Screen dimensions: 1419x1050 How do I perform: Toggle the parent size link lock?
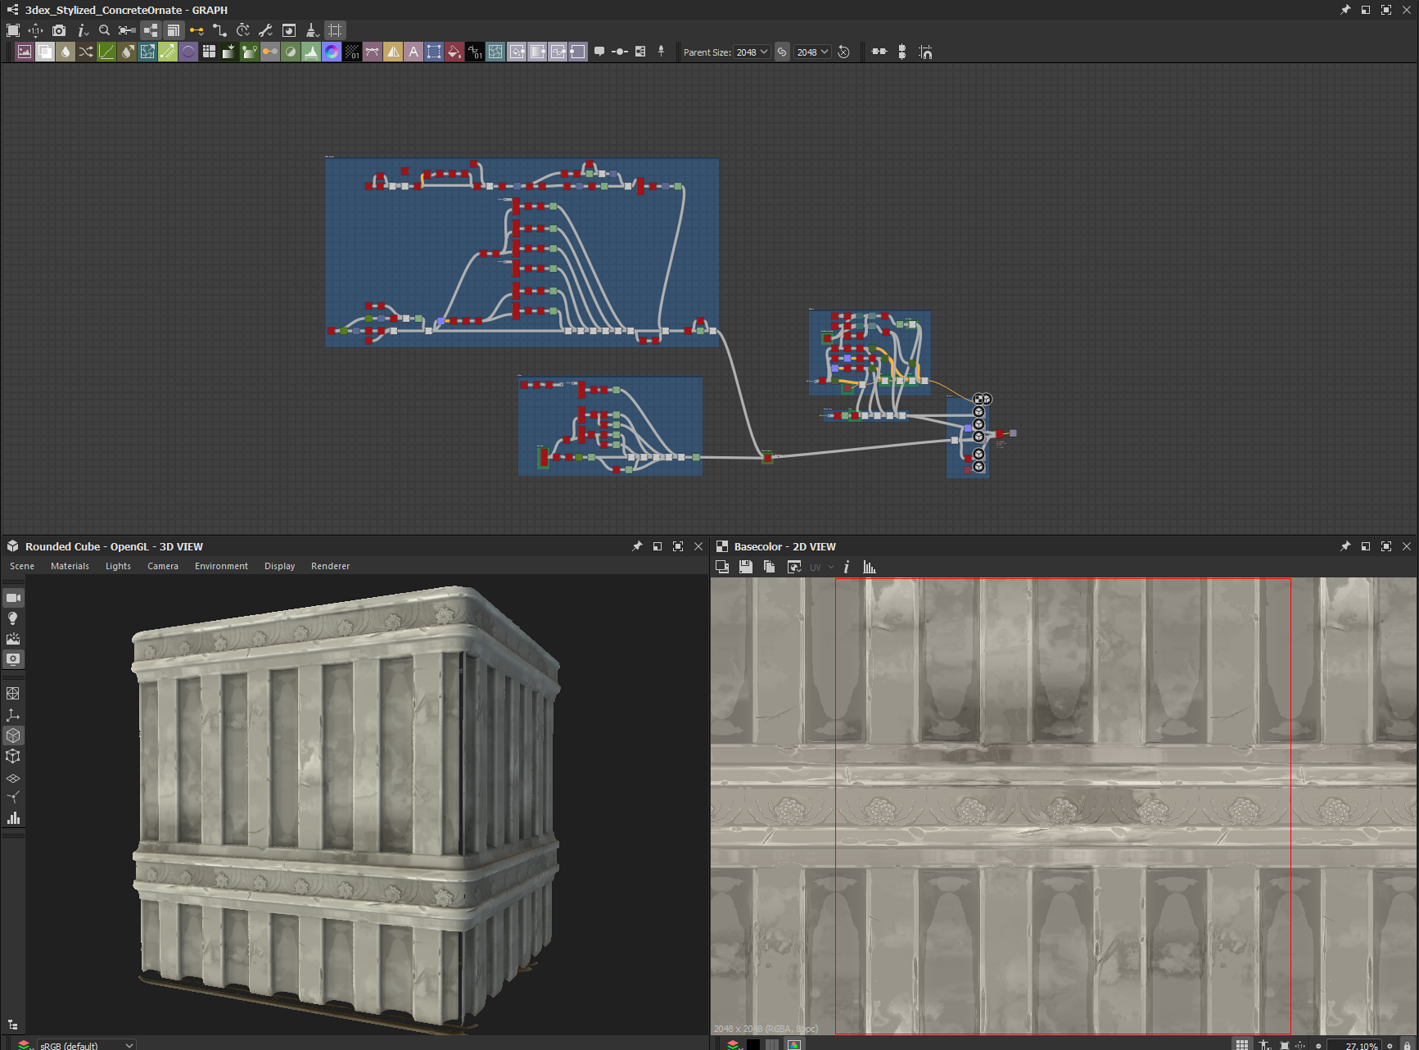[782, 52]
